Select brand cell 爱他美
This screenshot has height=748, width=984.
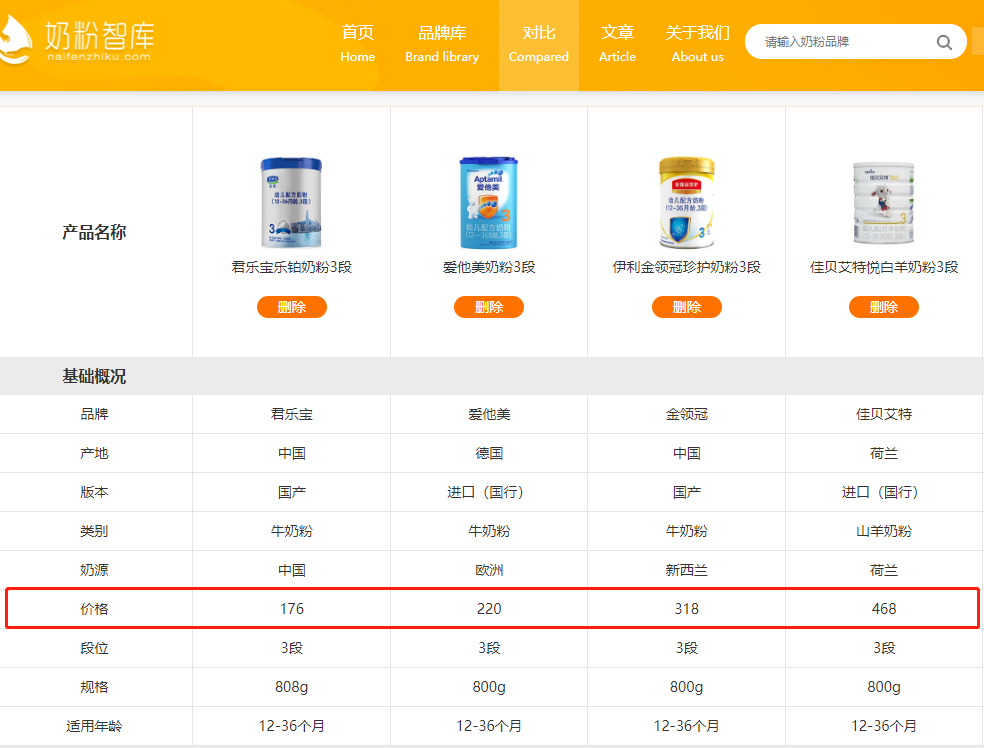tap(489, 414)
